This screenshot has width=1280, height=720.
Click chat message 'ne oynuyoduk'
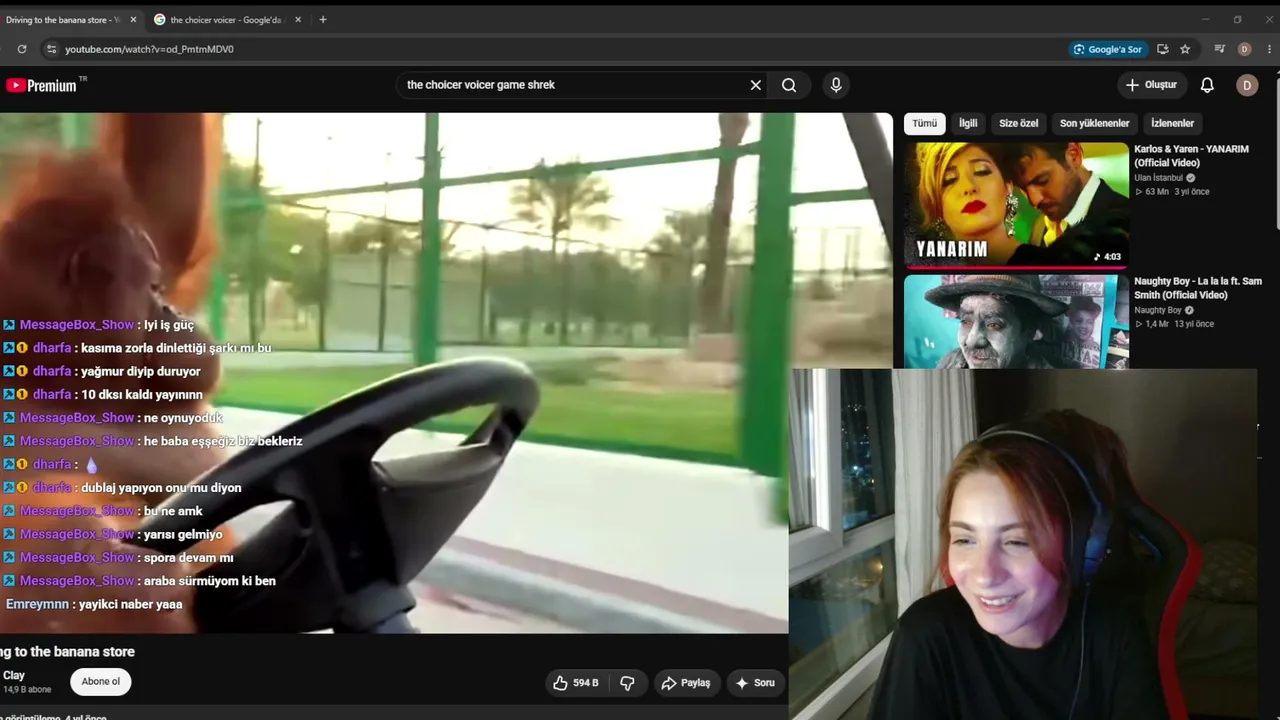(183, 418)
